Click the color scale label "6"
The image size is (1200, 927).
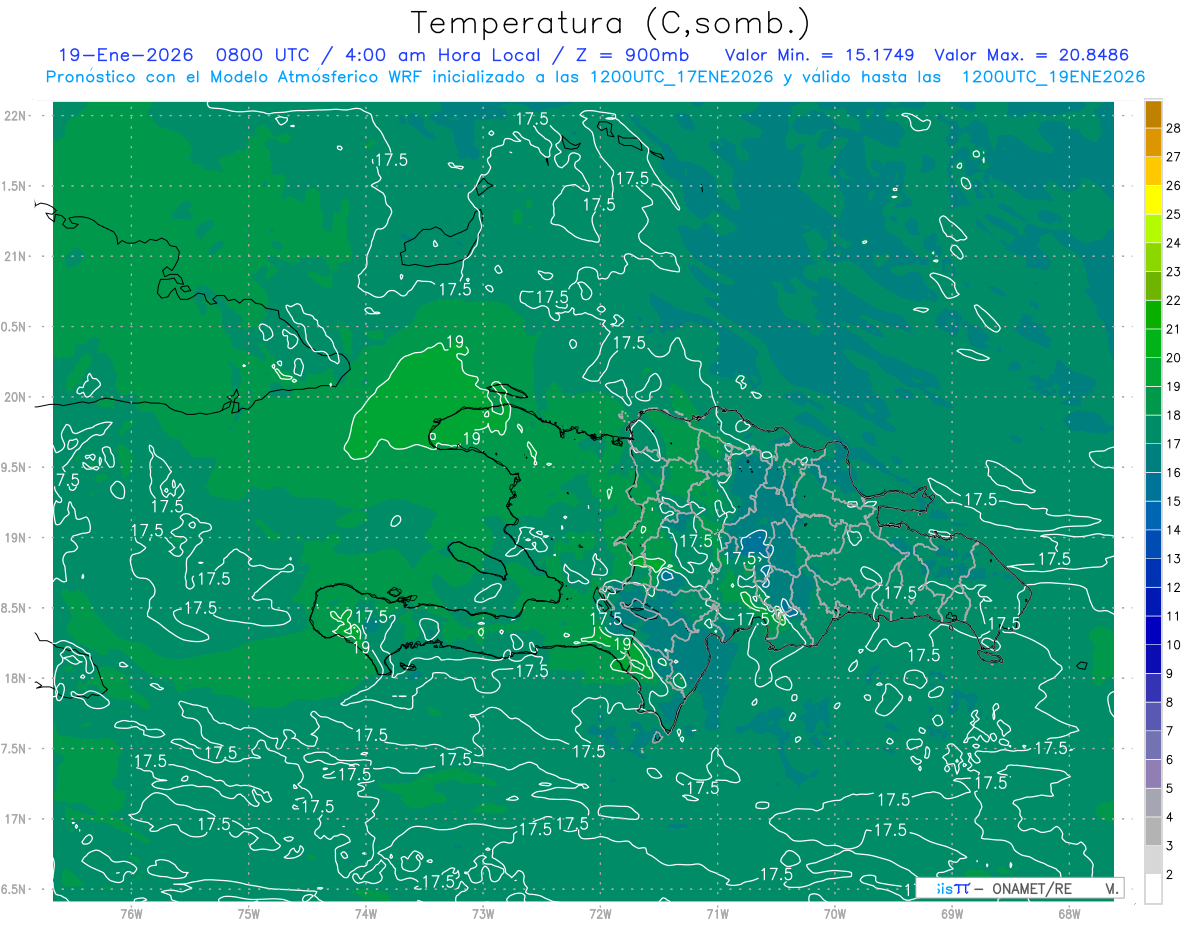point(1171,760)
